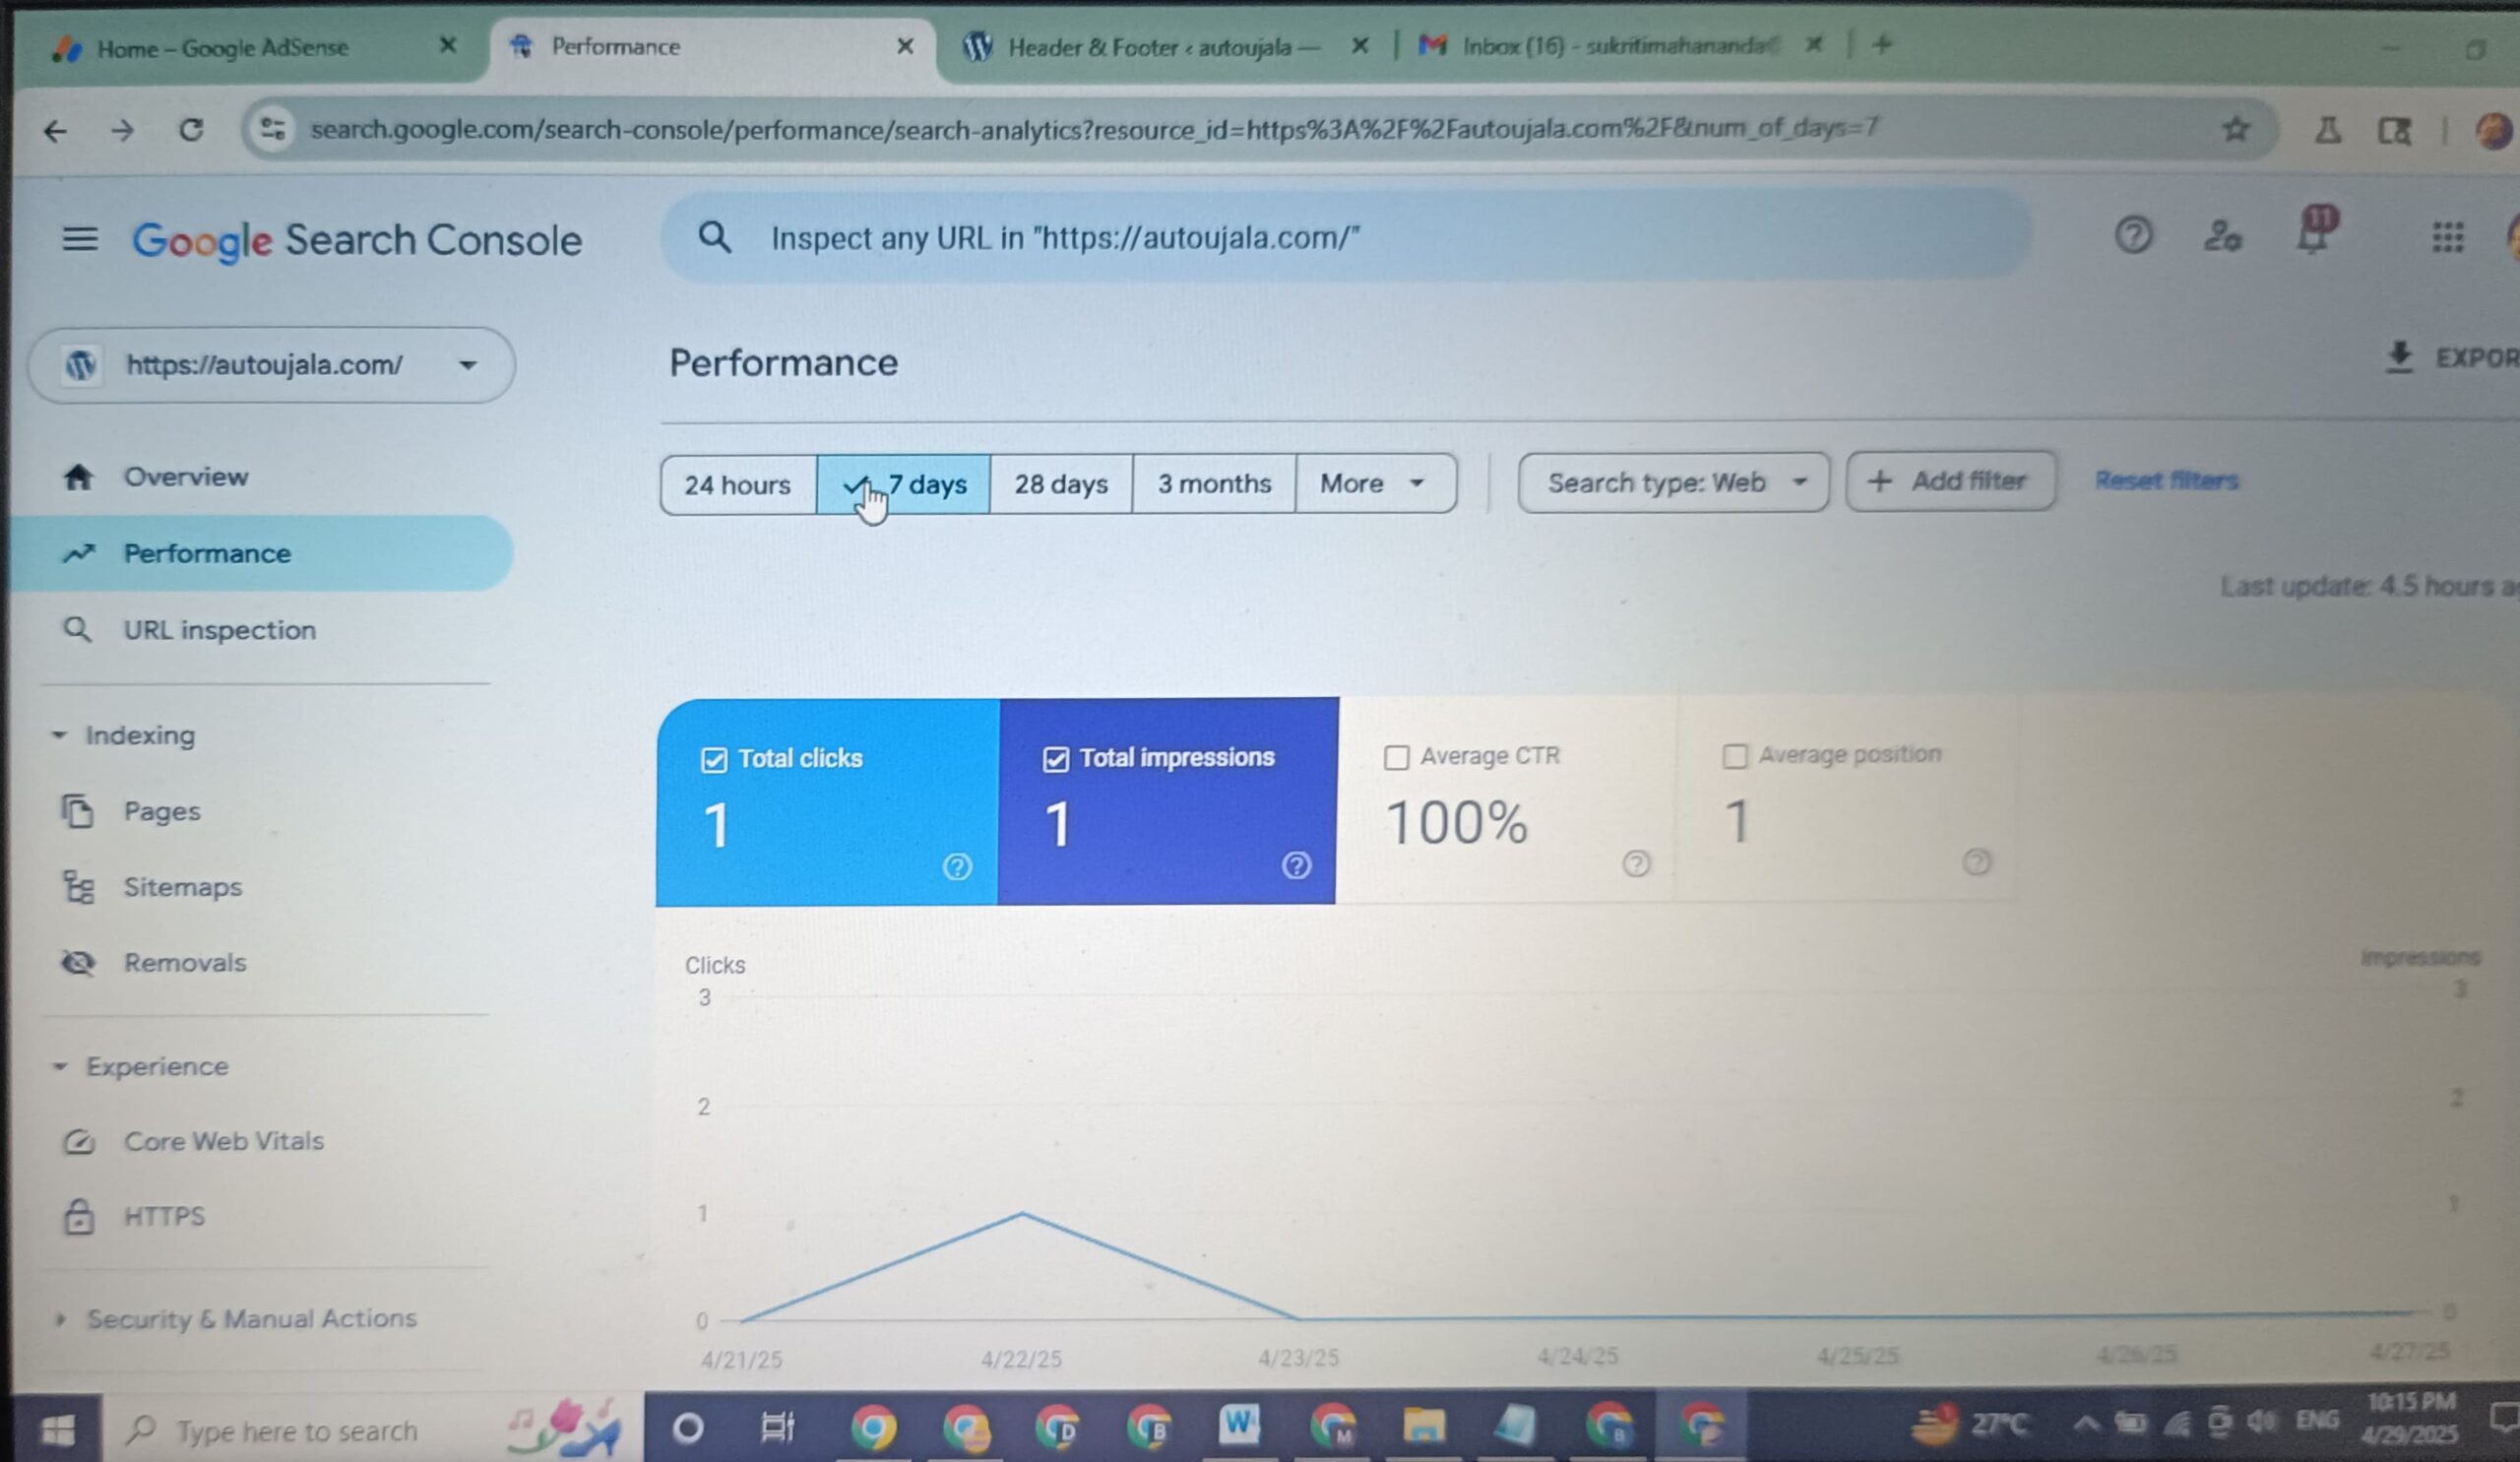Click the 4/22/25 peak on clicks chart
The height and width of the screenshot is (1462, 2520).
coord(1021,1213)
